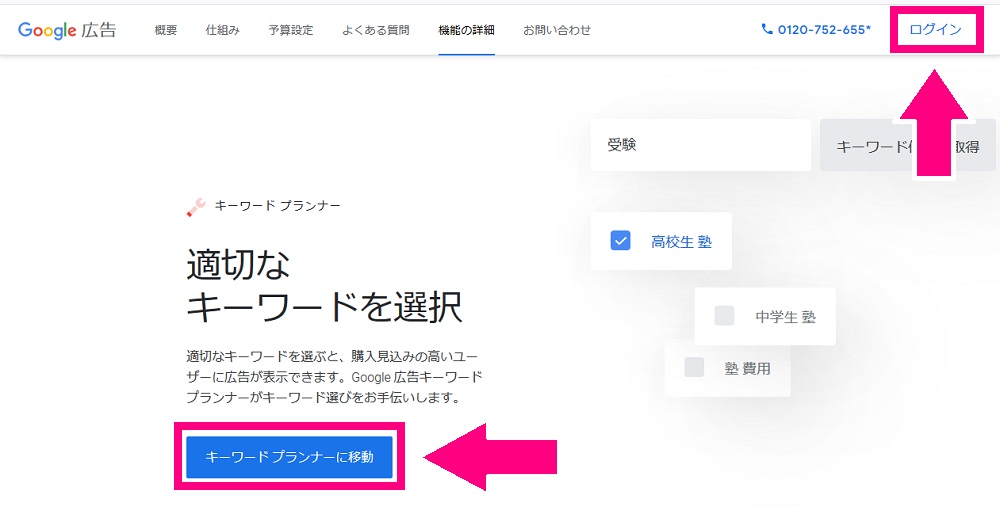Click the キーワード プランナー label text

[277, 206]
